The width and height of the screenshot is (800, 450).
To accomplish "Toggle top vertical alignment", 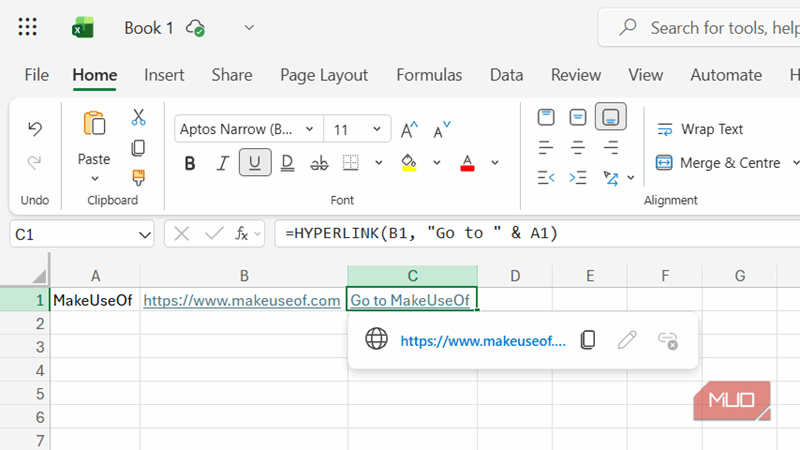I will point(546,117).
